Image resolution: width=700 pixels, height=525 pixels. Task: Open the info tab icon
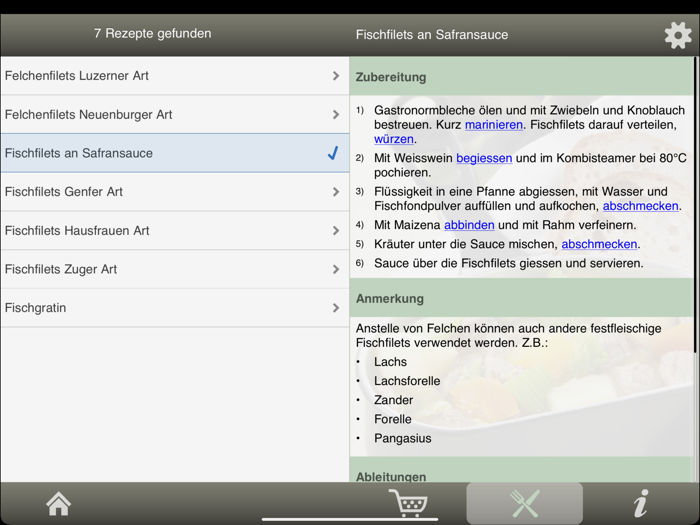click(641, 503)
